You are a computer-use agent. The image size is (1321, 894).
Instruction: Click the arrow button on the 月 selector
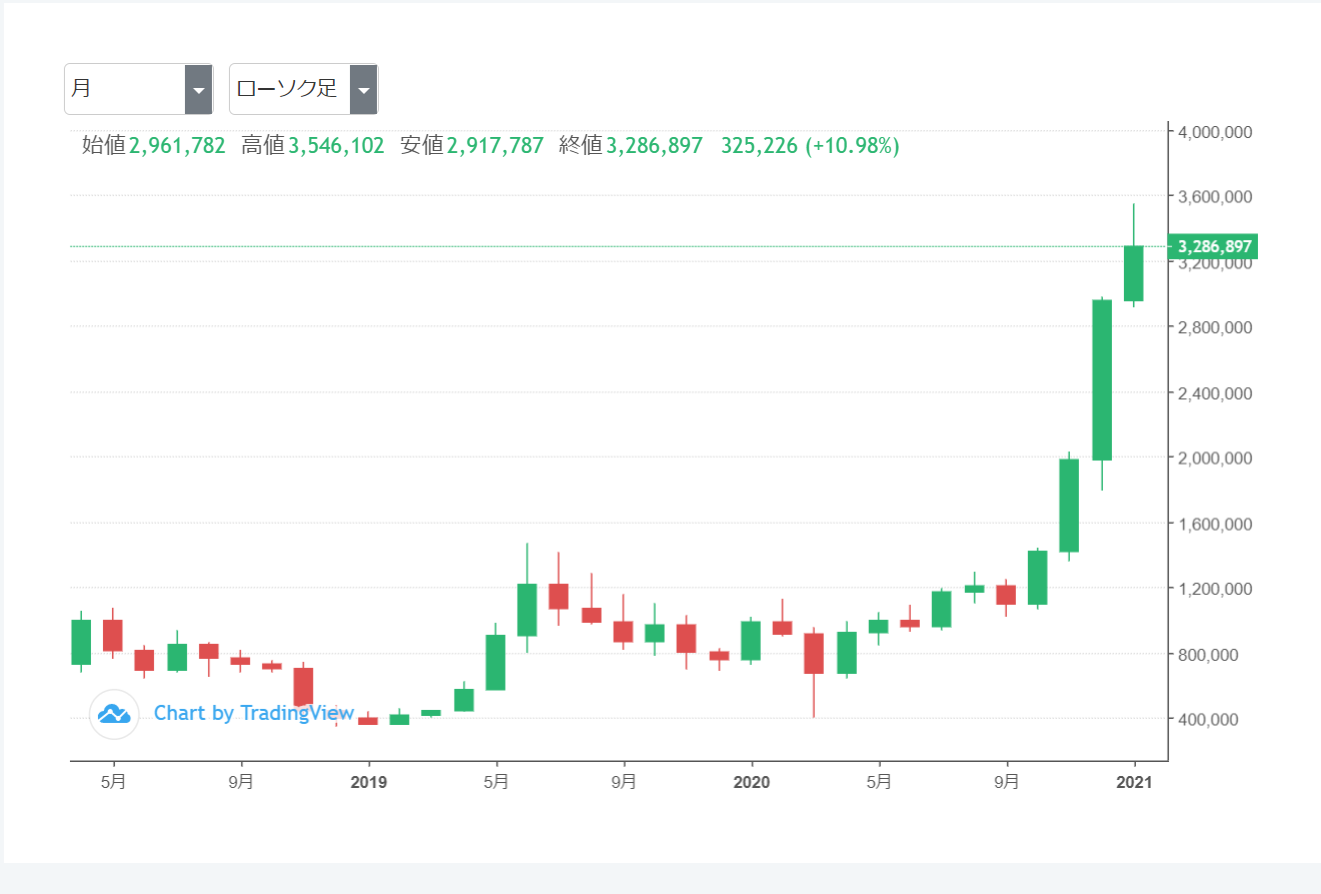(x=199, y=90)
